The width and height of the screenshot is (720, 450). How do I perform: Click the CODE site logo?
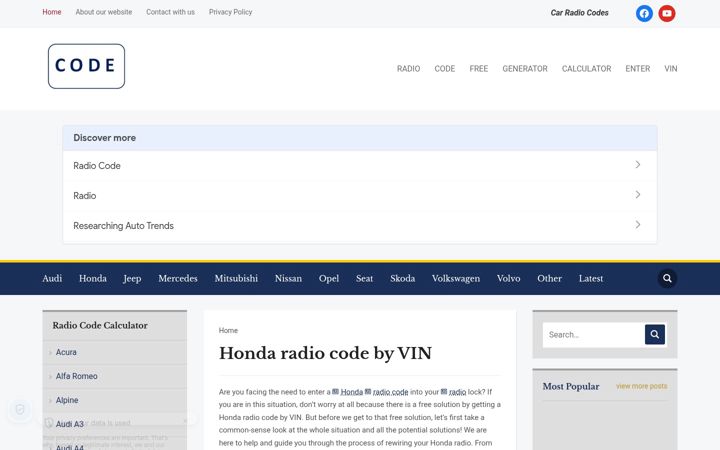[86, 66]
